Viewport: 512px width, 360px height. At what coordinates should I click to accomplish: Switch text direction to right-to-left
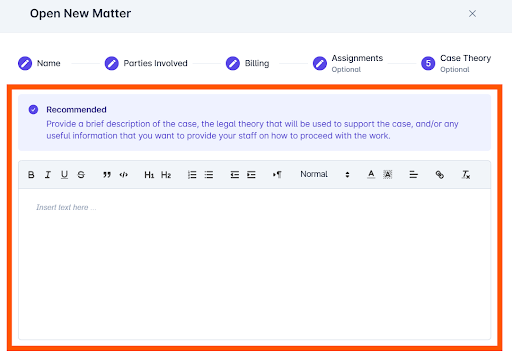pos(277,175)
